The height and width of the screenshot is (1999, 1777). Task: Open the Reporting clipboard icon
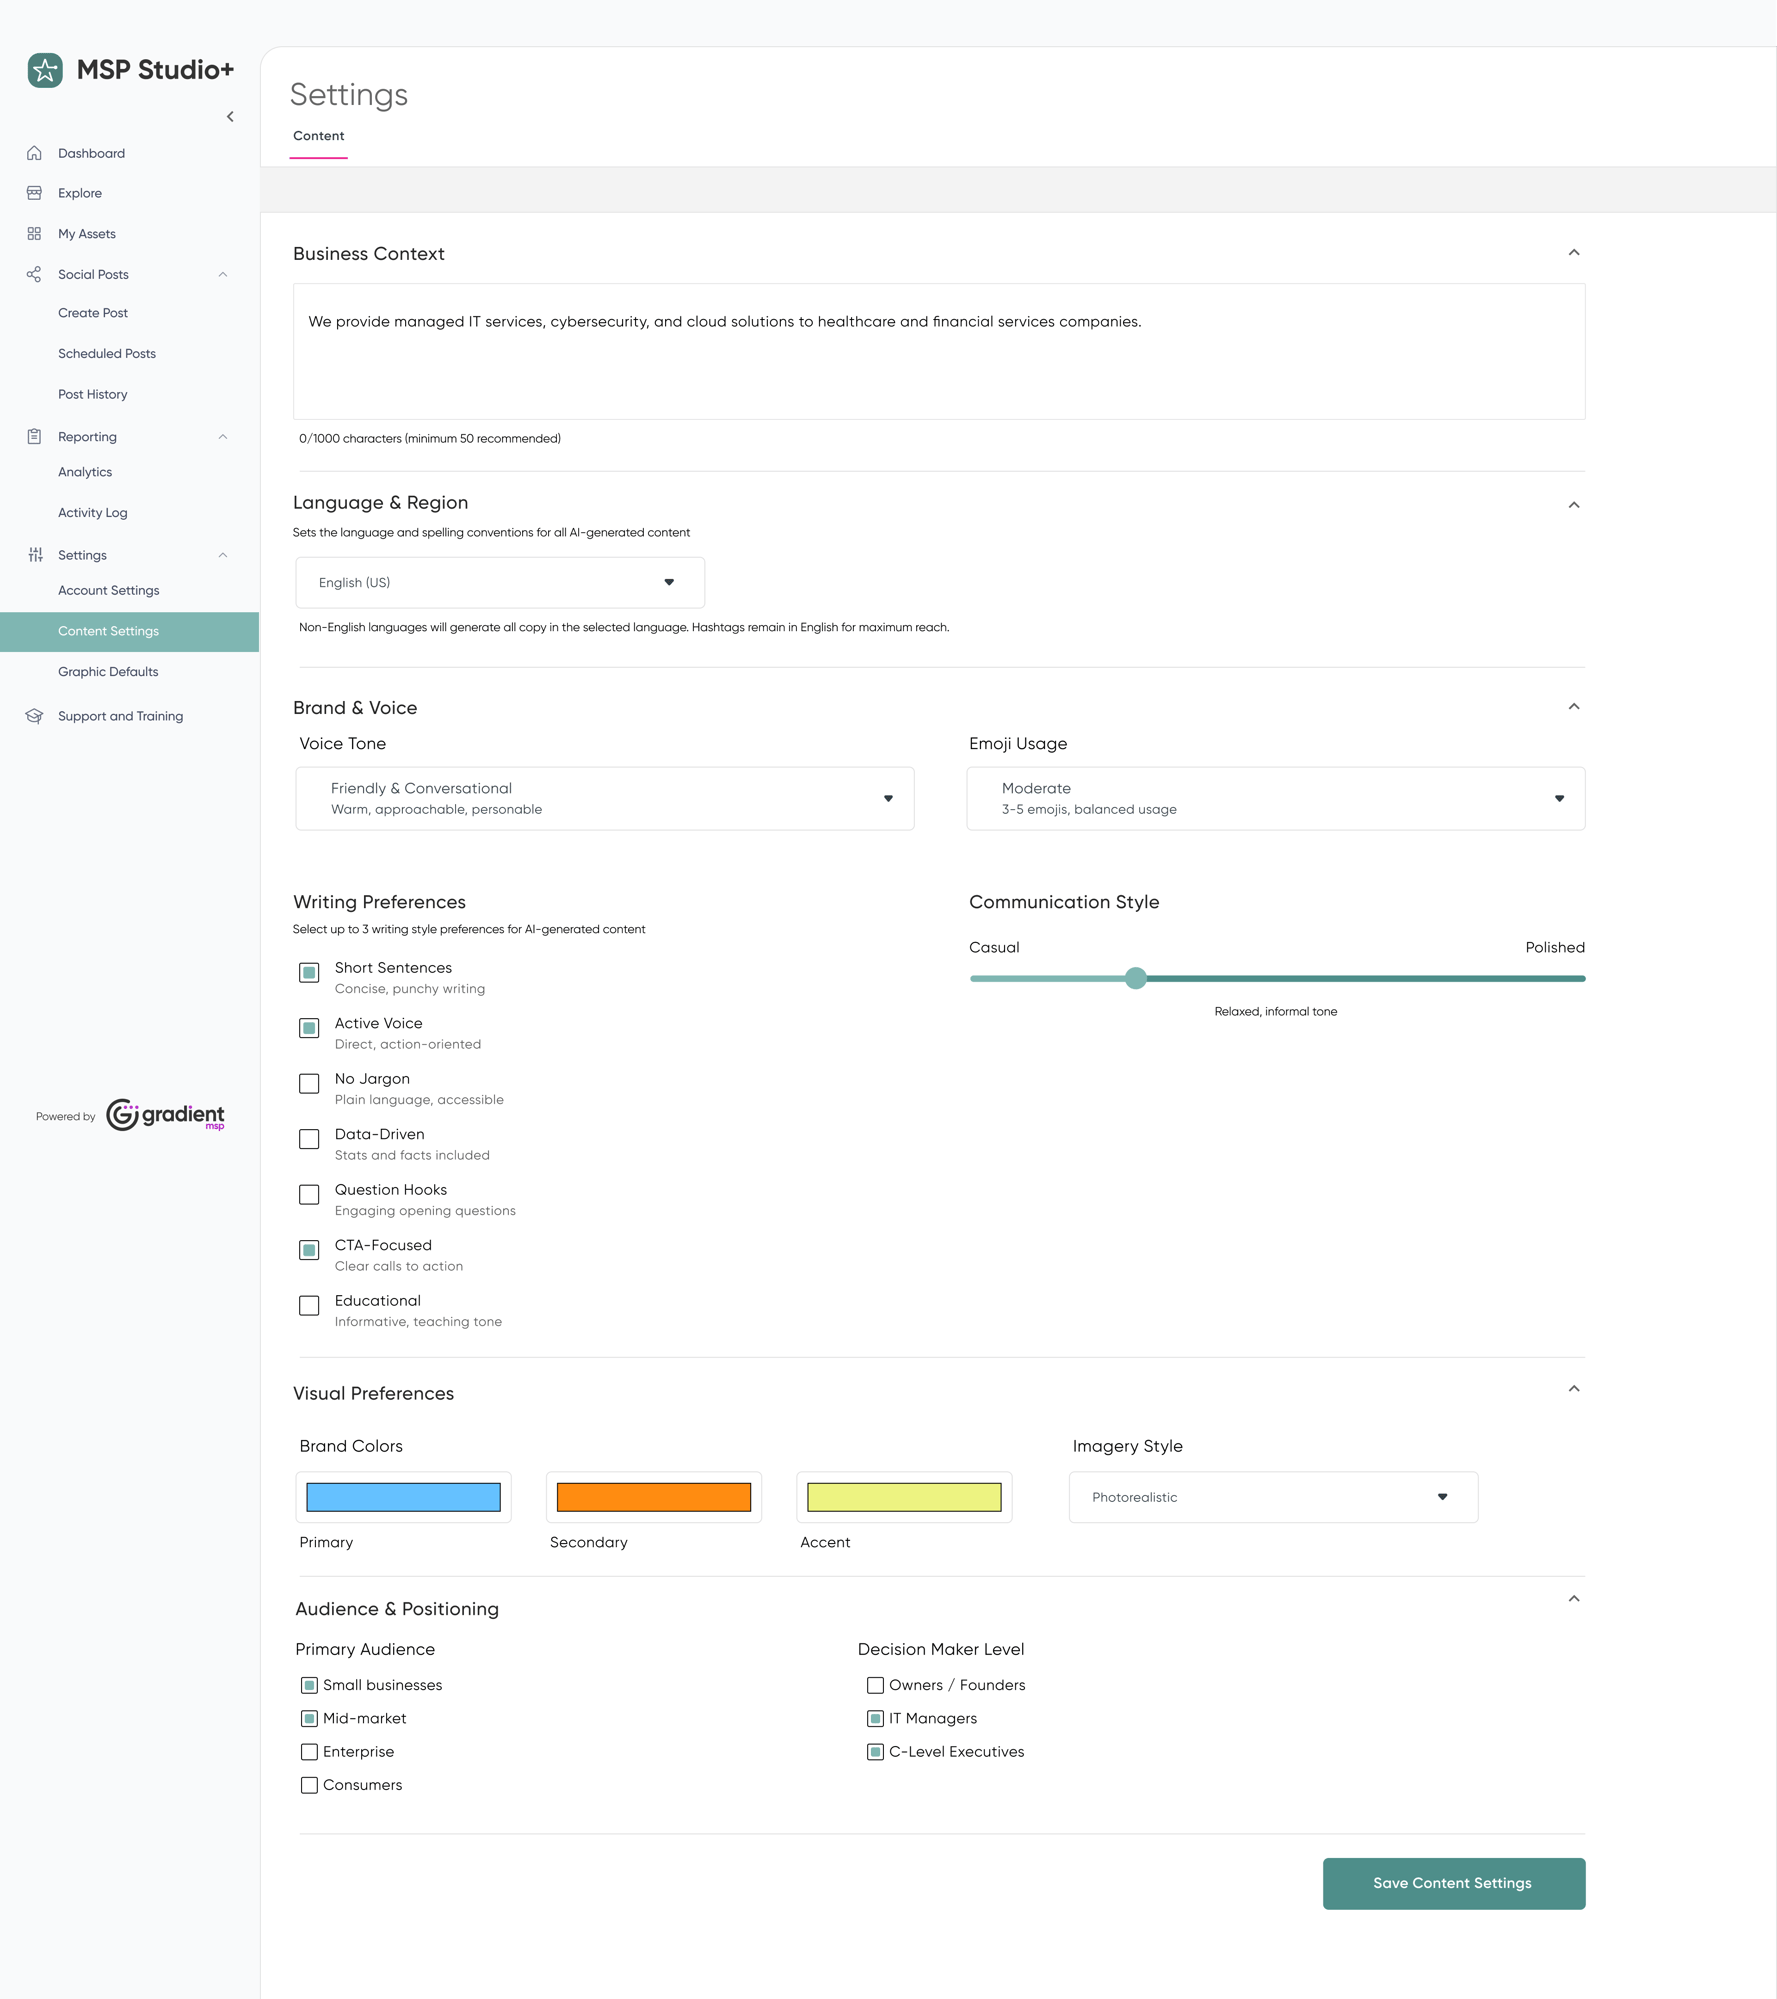click(35, 436)
